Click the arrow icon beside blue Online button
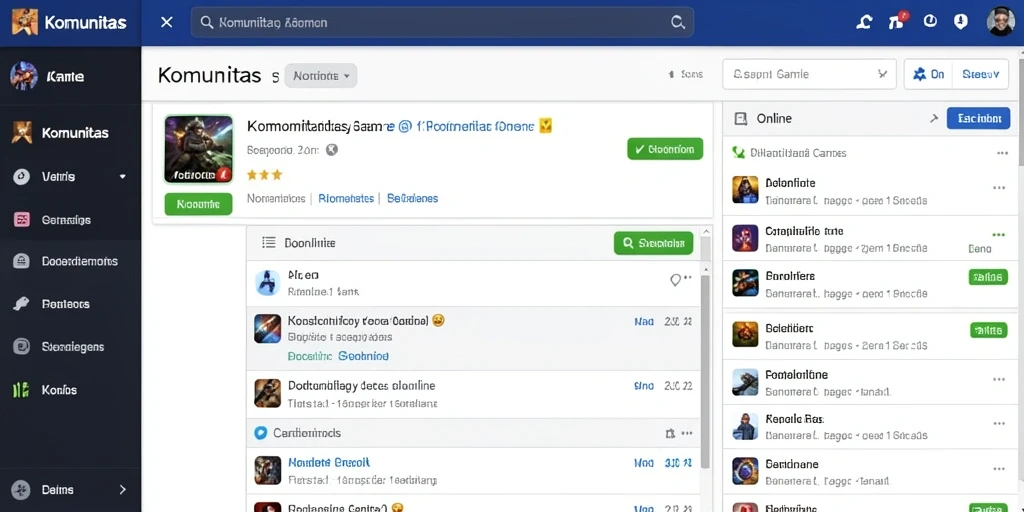 coord(934,118)
